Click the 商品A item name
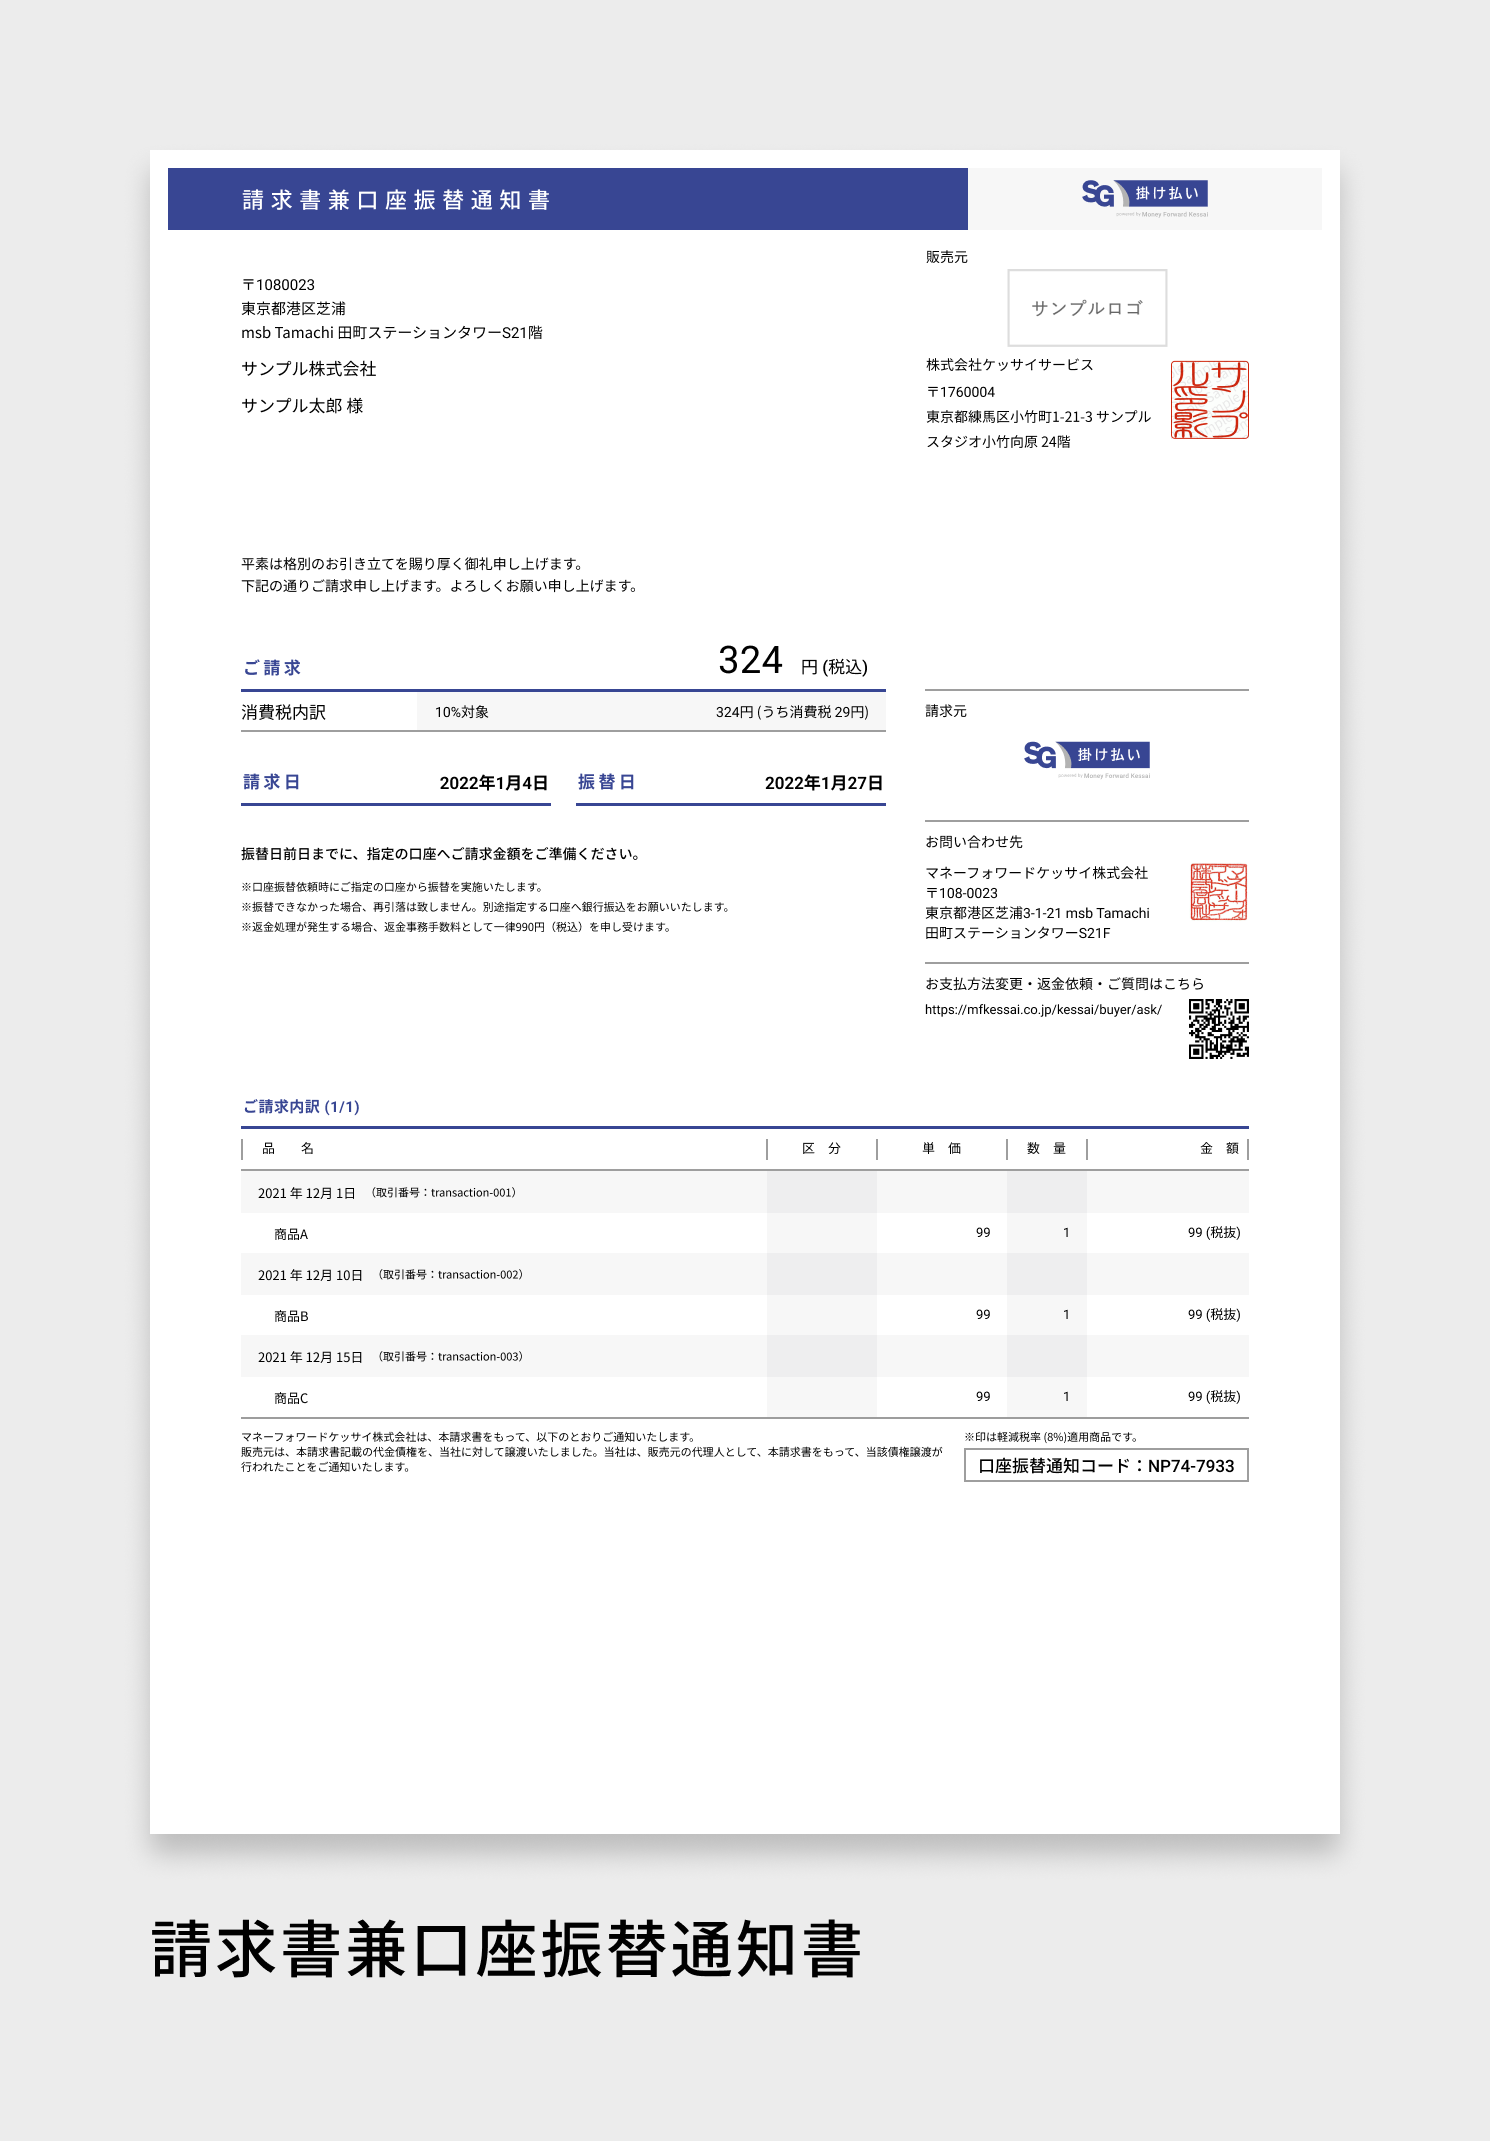 point(291,1234)
